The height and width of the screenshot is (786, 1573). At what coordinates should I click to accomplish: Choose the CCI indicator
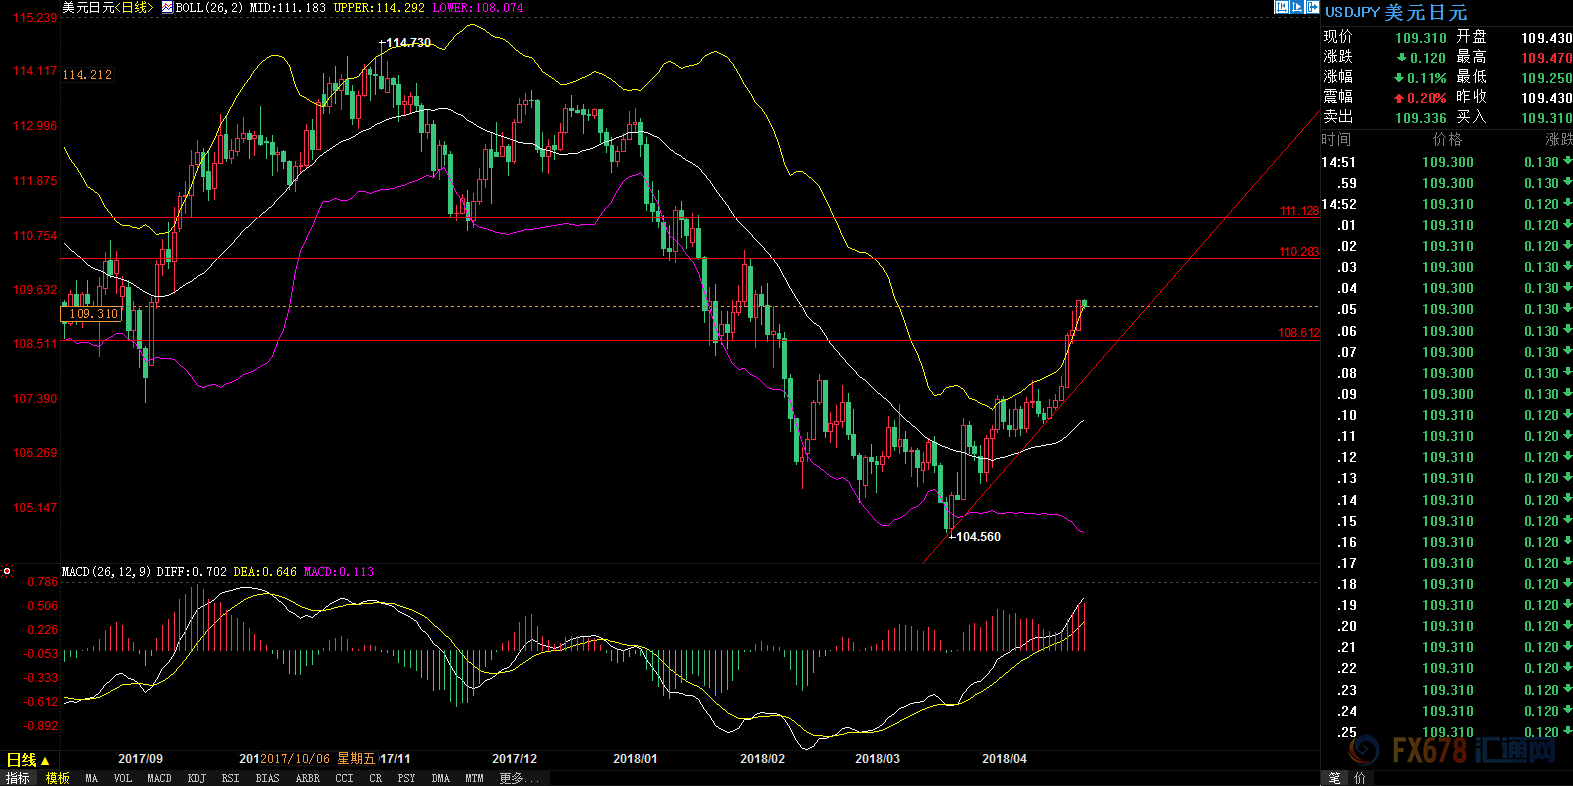point(344,778)
